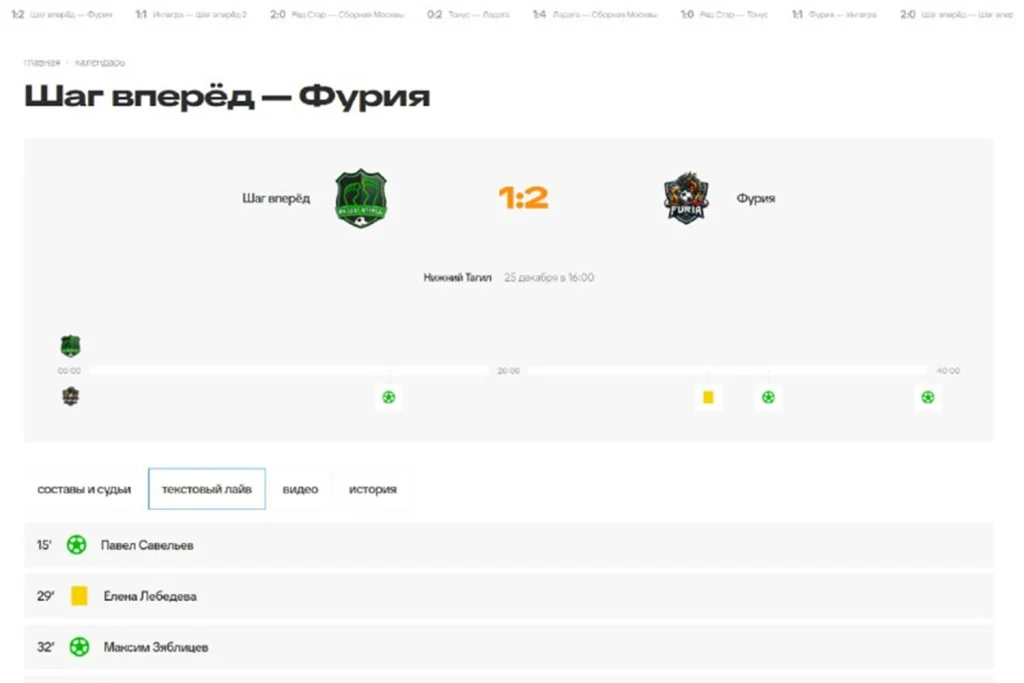Open ticker result 1:2 Шаг вперёд — Фурия
1024x683 pixels.
[62, 14]
